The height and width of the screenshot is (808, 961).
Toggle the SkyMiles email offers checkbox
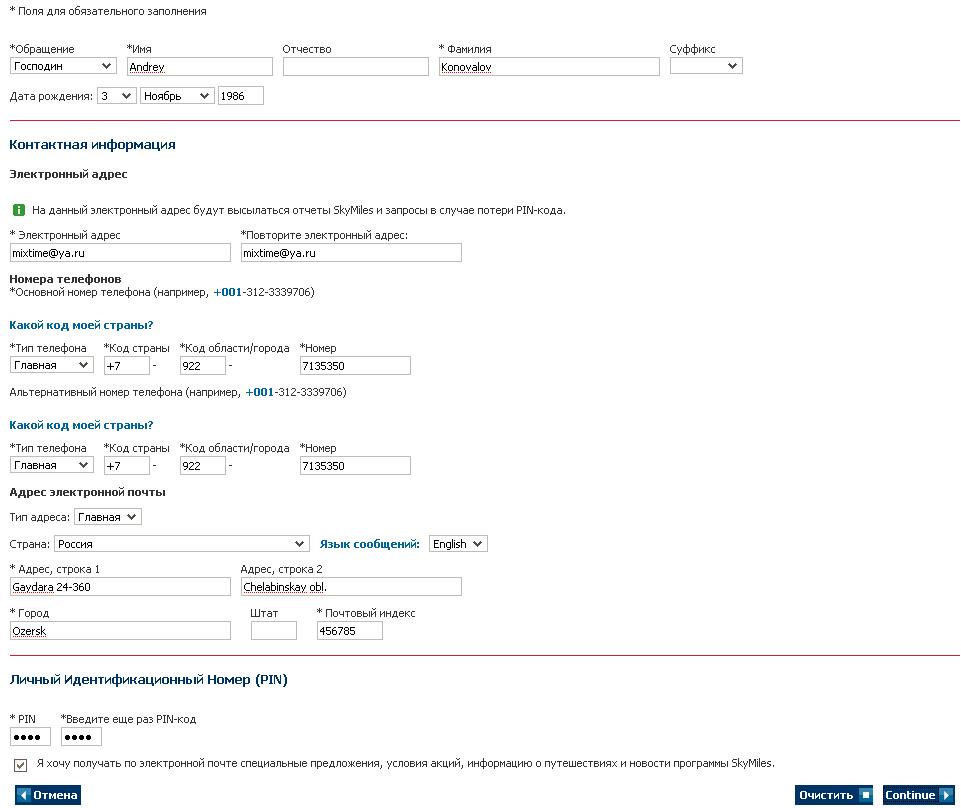click(x=21, y=765)
